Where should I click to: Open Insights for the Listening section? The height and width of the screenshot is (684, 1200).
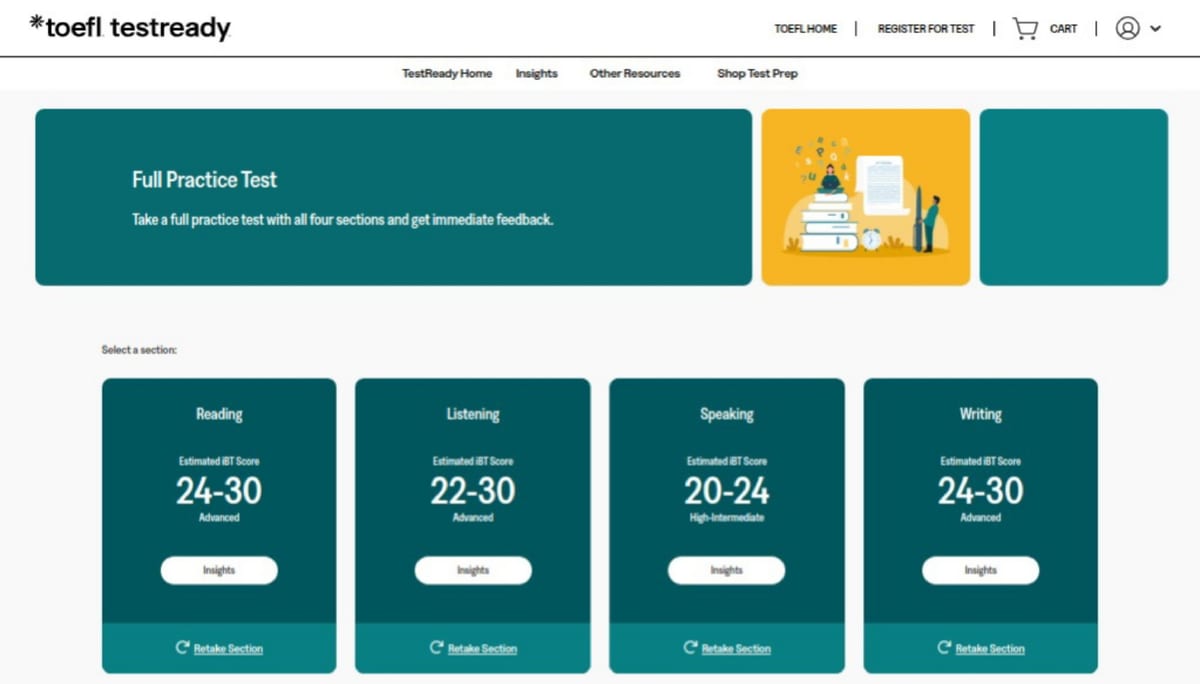click(x=473, y=570)
